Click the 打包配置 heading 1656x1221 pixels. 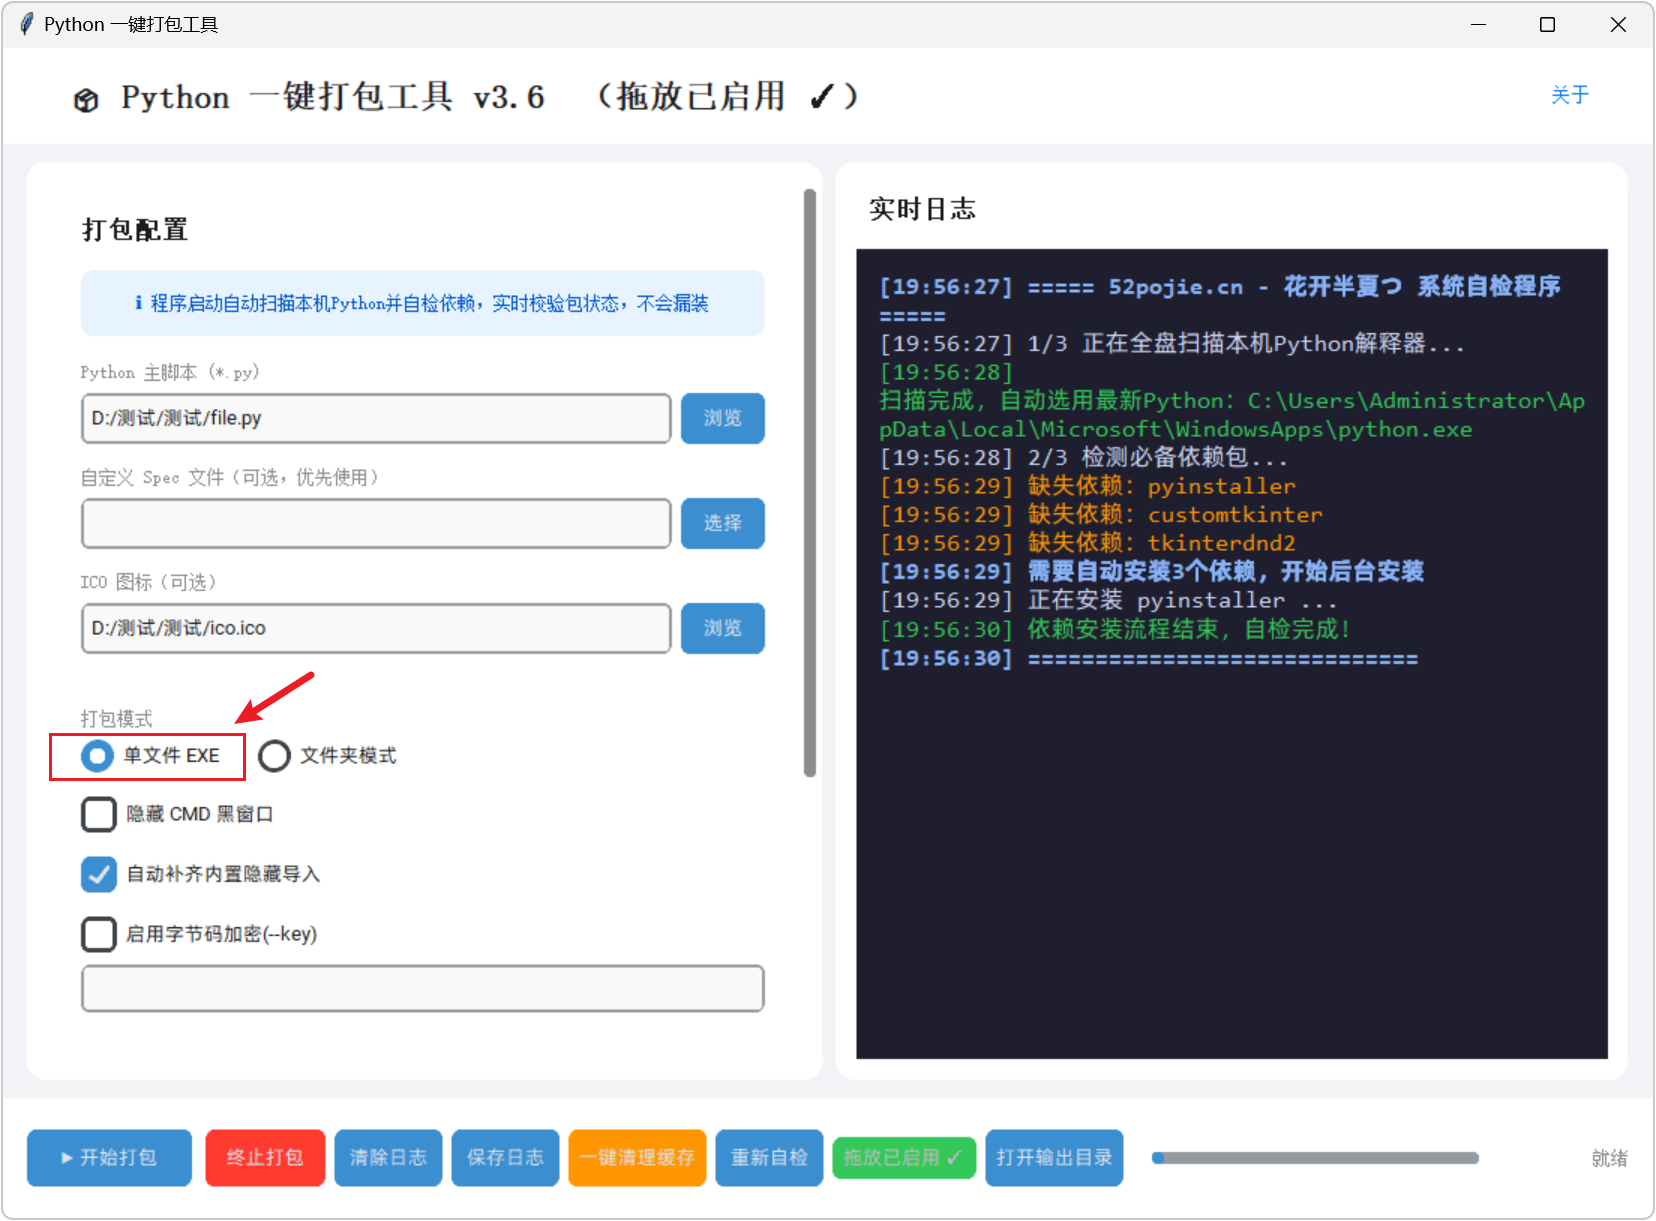pos(135,230)
